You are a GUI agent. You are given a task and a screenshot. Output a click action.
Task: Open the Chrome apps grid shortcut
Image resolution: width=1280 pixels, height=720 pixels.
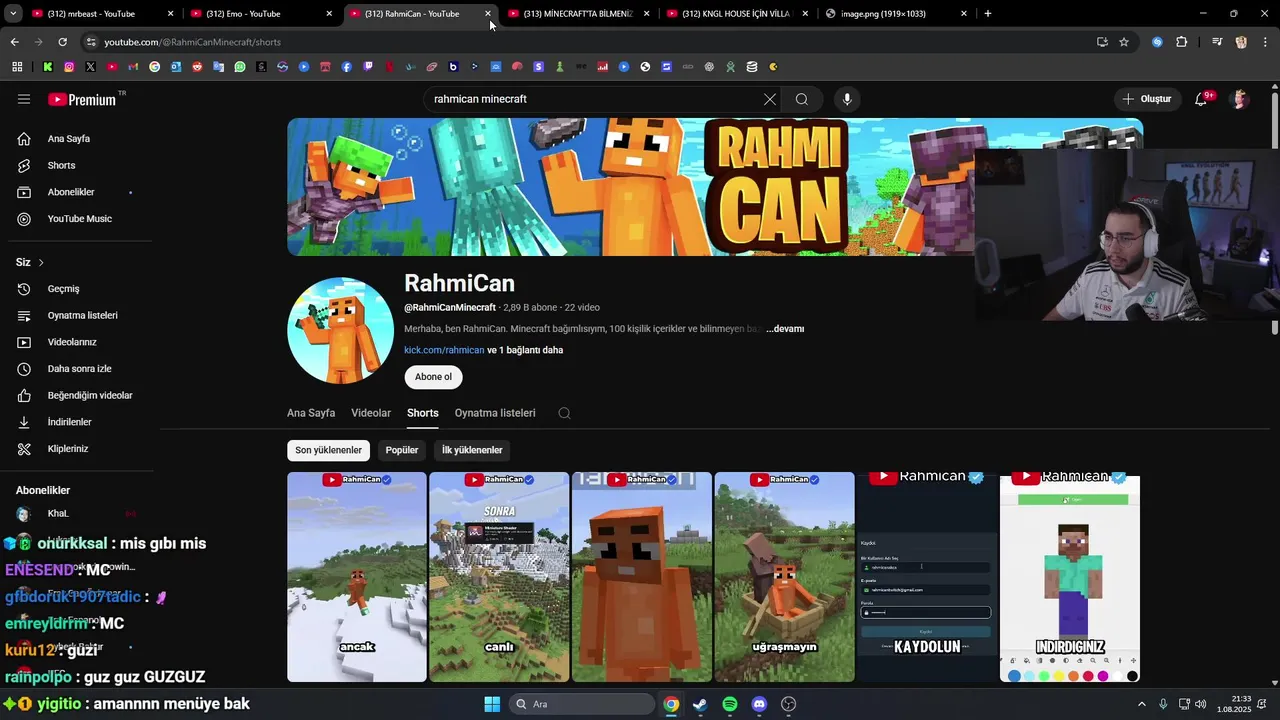click(17, 67)
